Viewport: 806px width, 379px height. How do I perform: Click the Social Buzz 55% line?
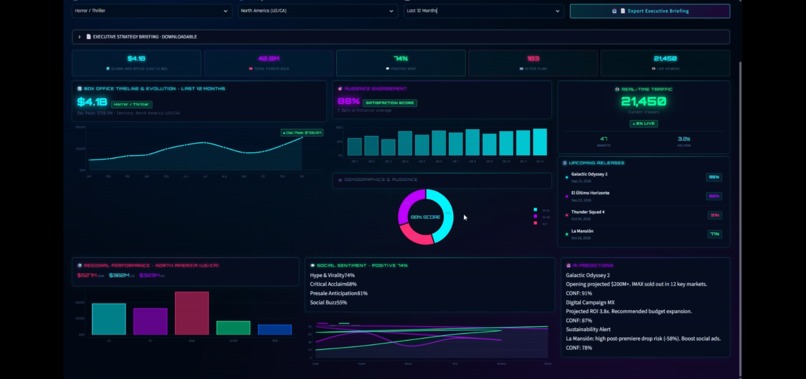[x=328, y=302]
